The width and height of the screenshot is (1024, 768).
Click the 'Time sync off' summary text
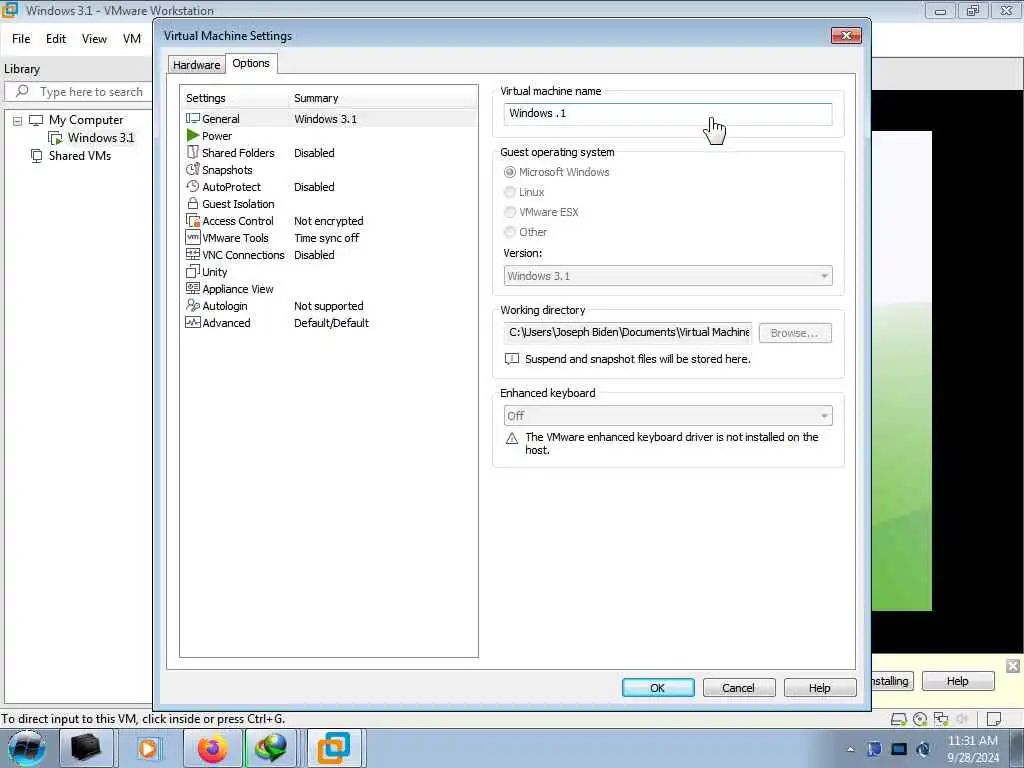click(327, 238)
